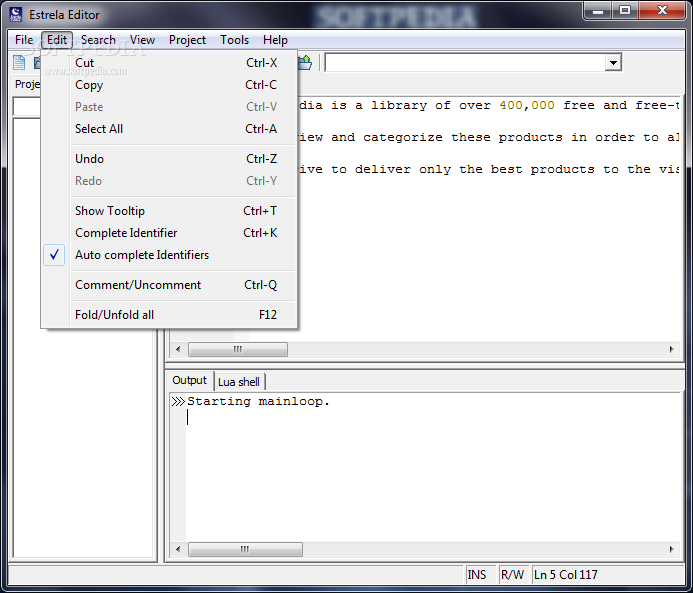Open the View menu

pos(142,40)
